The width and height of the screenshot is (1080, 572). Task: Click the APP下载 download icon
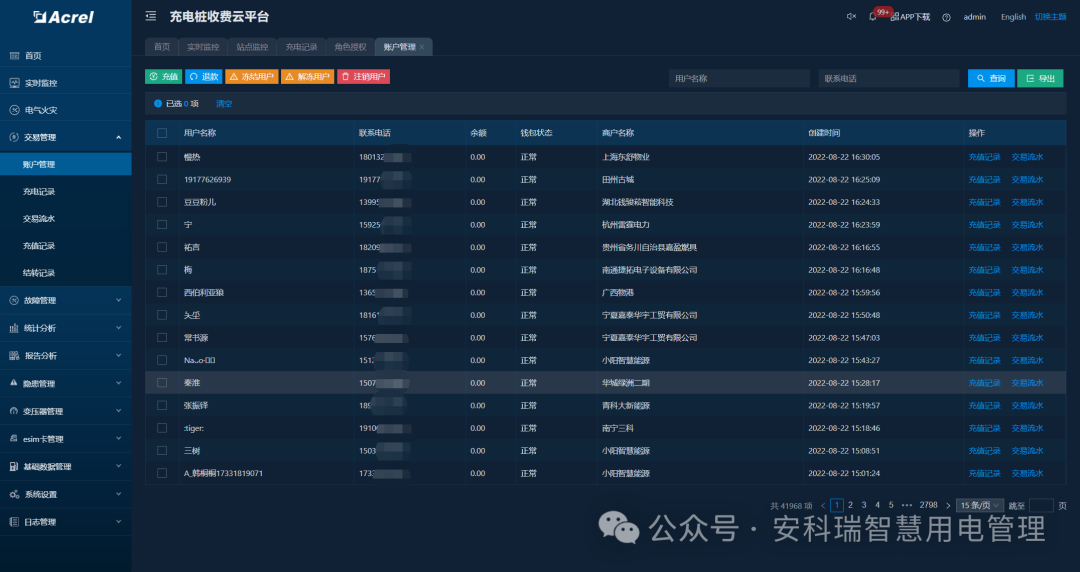[x=895, y=17]
